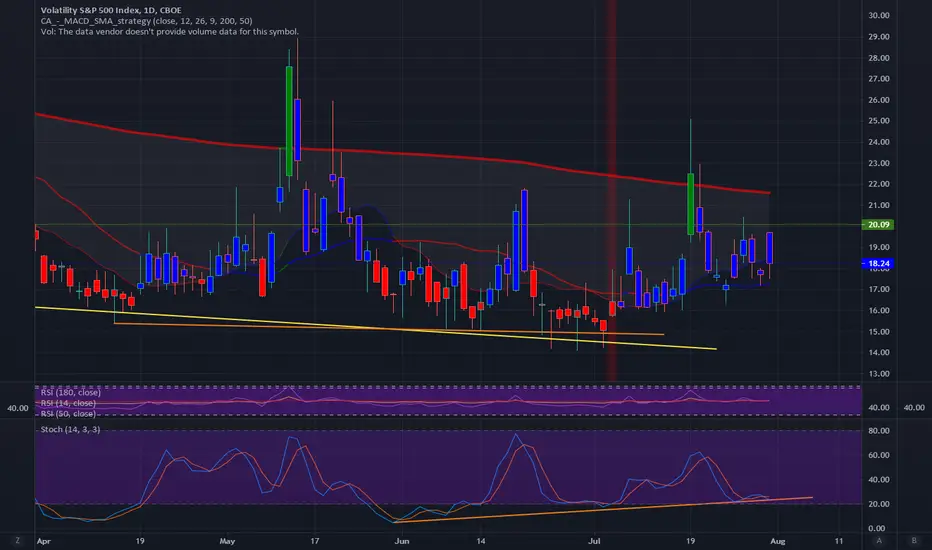Click the 80.00 Stoch axis value
932x550 pixels.
(879, 430)
